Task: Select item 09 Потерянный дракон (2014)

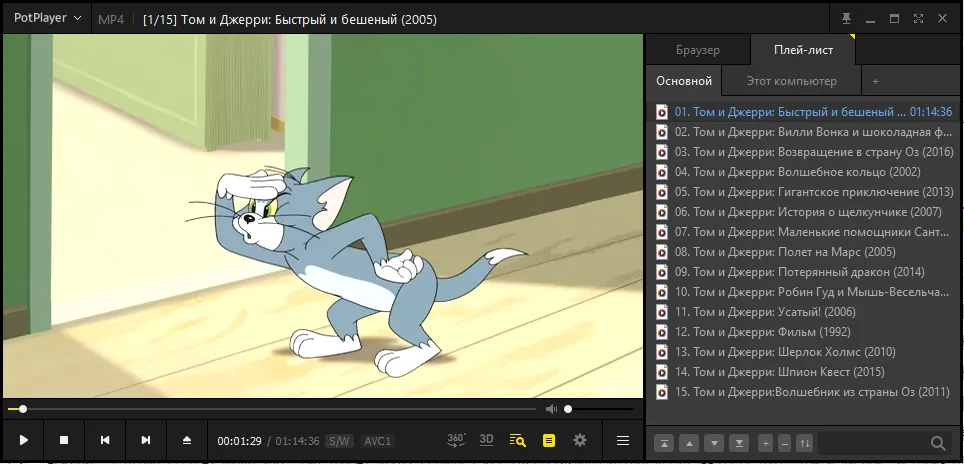Action: point(803,272)
